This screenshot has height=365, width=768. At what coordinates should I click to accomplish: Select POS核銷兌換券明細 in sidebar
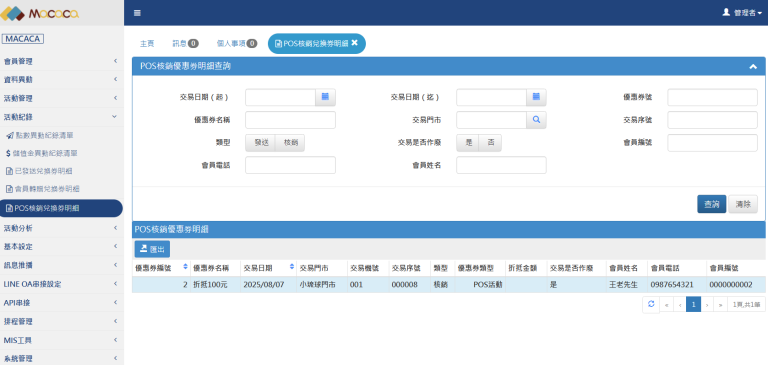[x=61, y=208]
